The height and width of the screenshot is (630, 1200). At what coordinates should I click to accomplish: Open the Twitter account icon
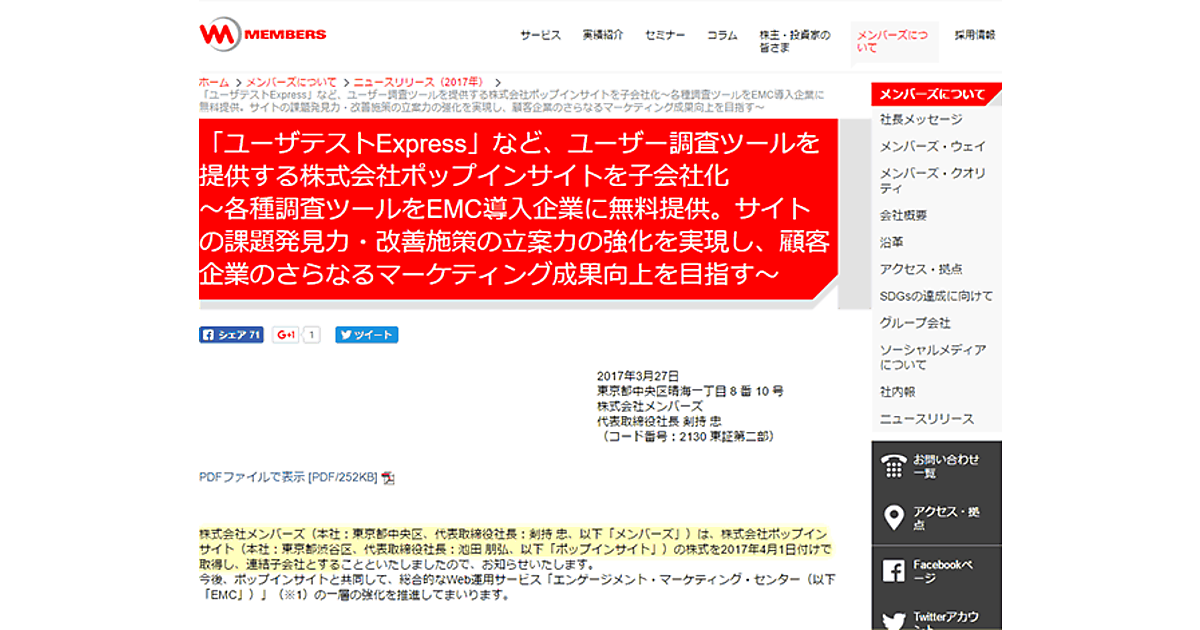pos(893,620)
